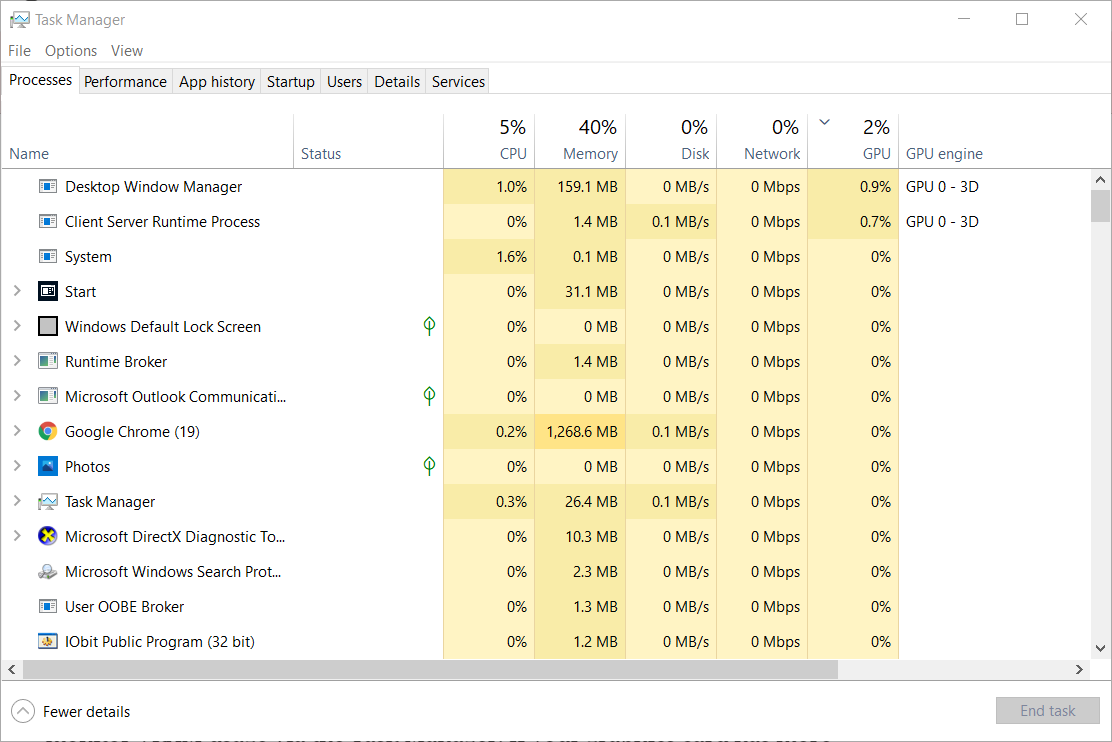Viewport: 1112px width, 742px height.
Task: Click the Microsoft DirectX Diagnostic Tool icon
Action: click(x=48, y=536)
